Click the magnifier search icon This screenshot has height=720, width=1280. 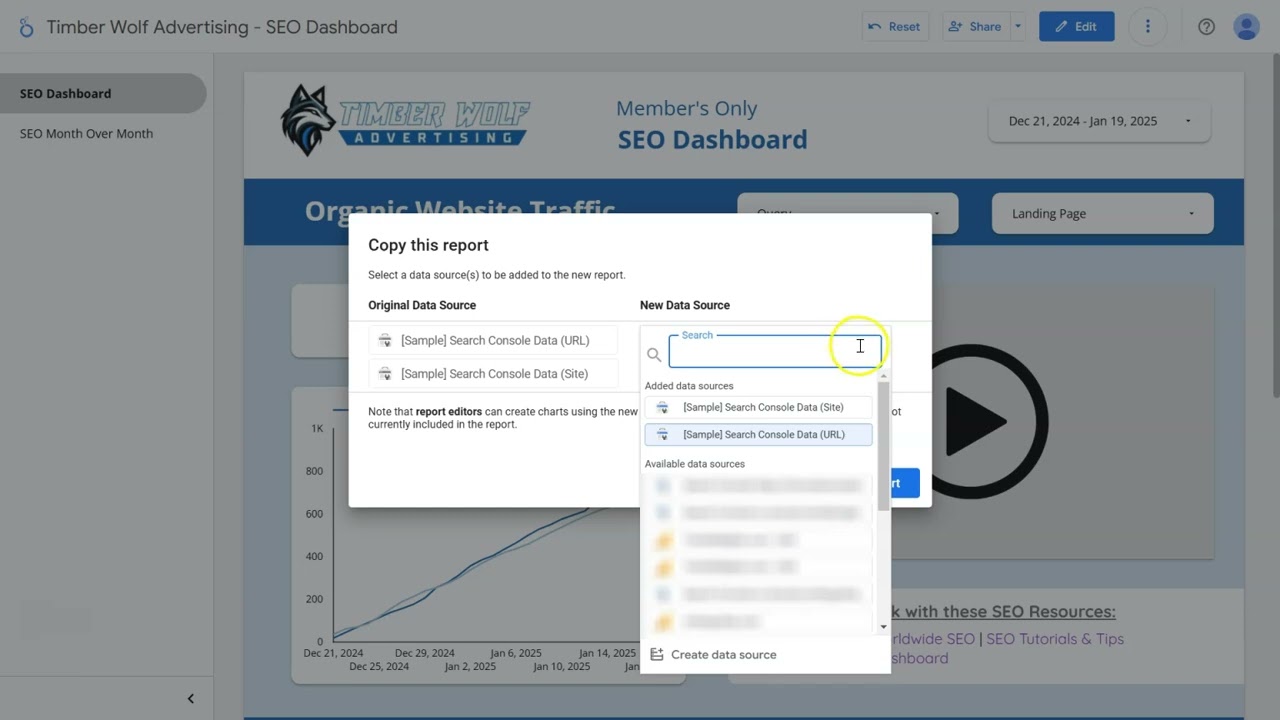(654, 354)
